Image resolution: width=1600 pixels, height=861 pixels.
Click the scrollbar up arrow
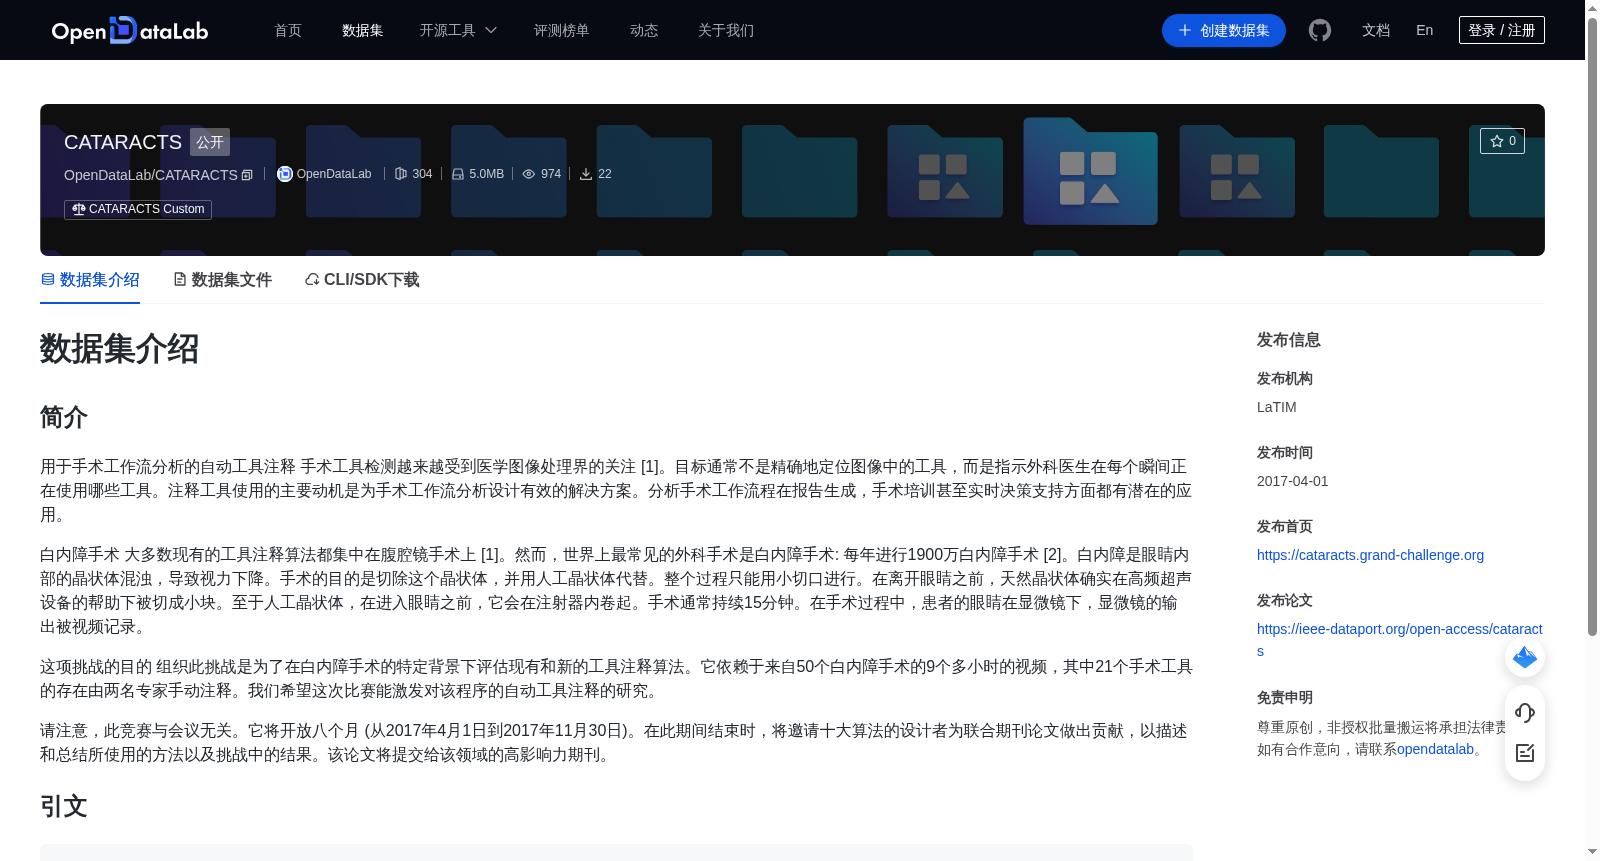click(x=1592, y=8)
